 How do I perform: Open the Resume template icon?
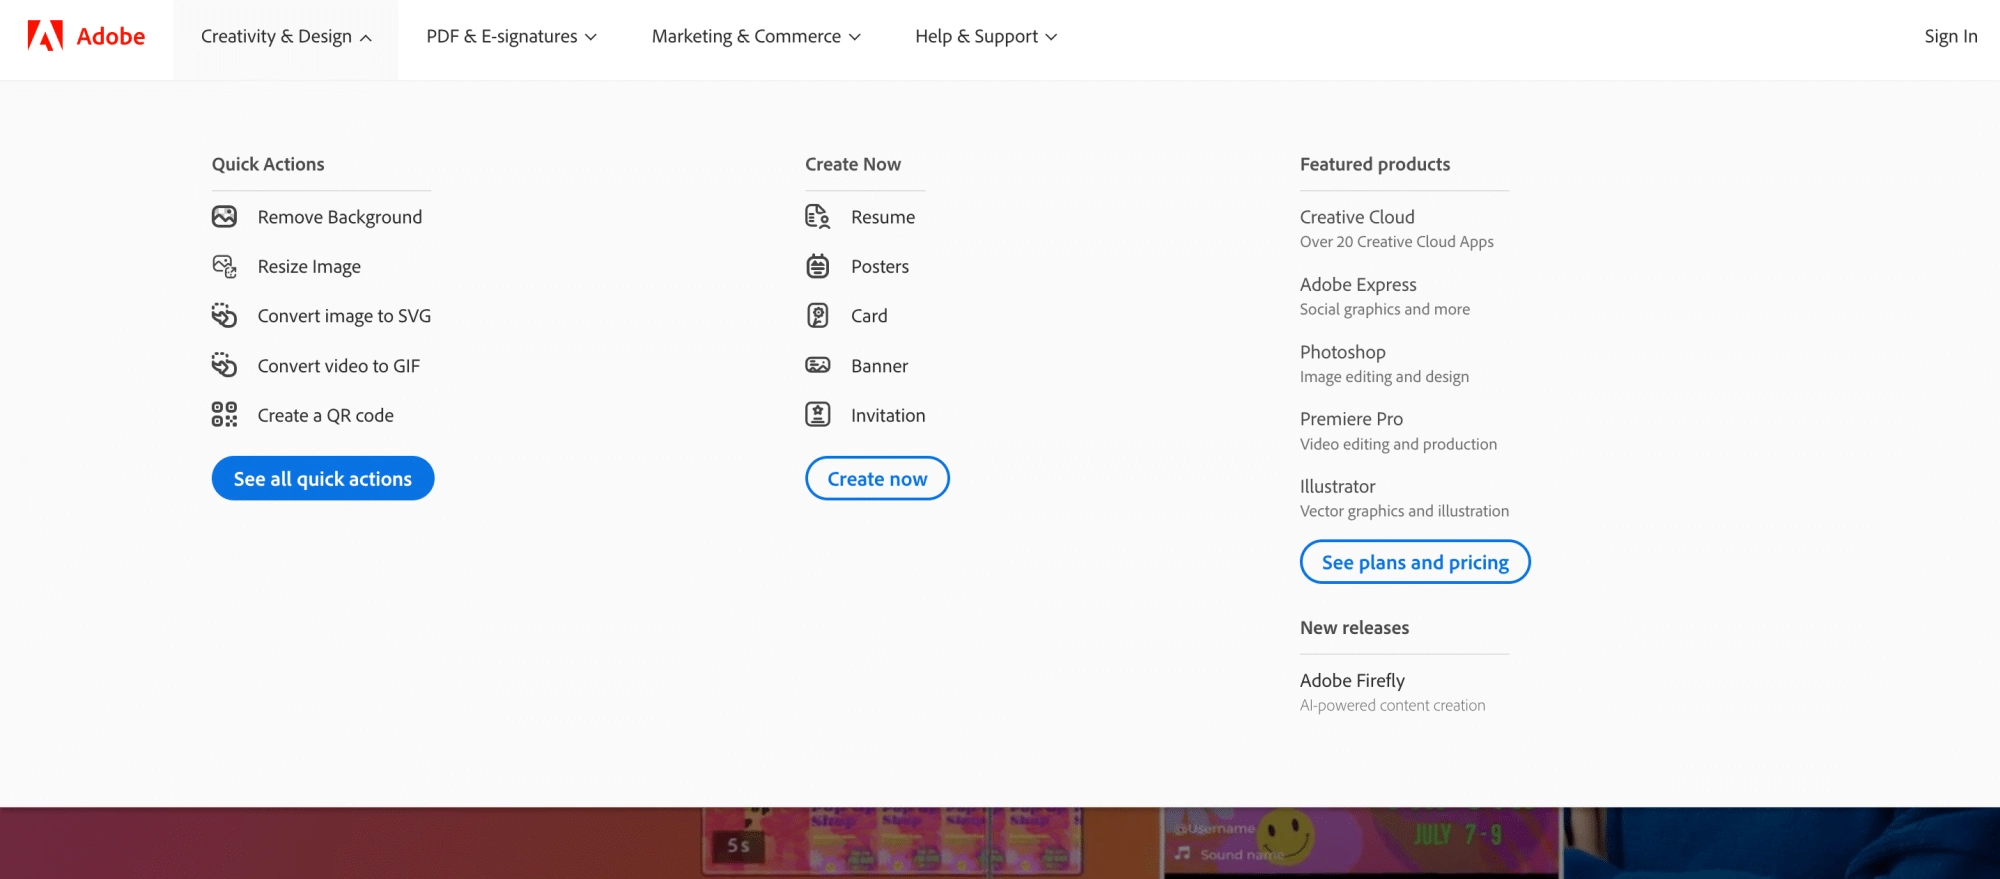point(818,217)
